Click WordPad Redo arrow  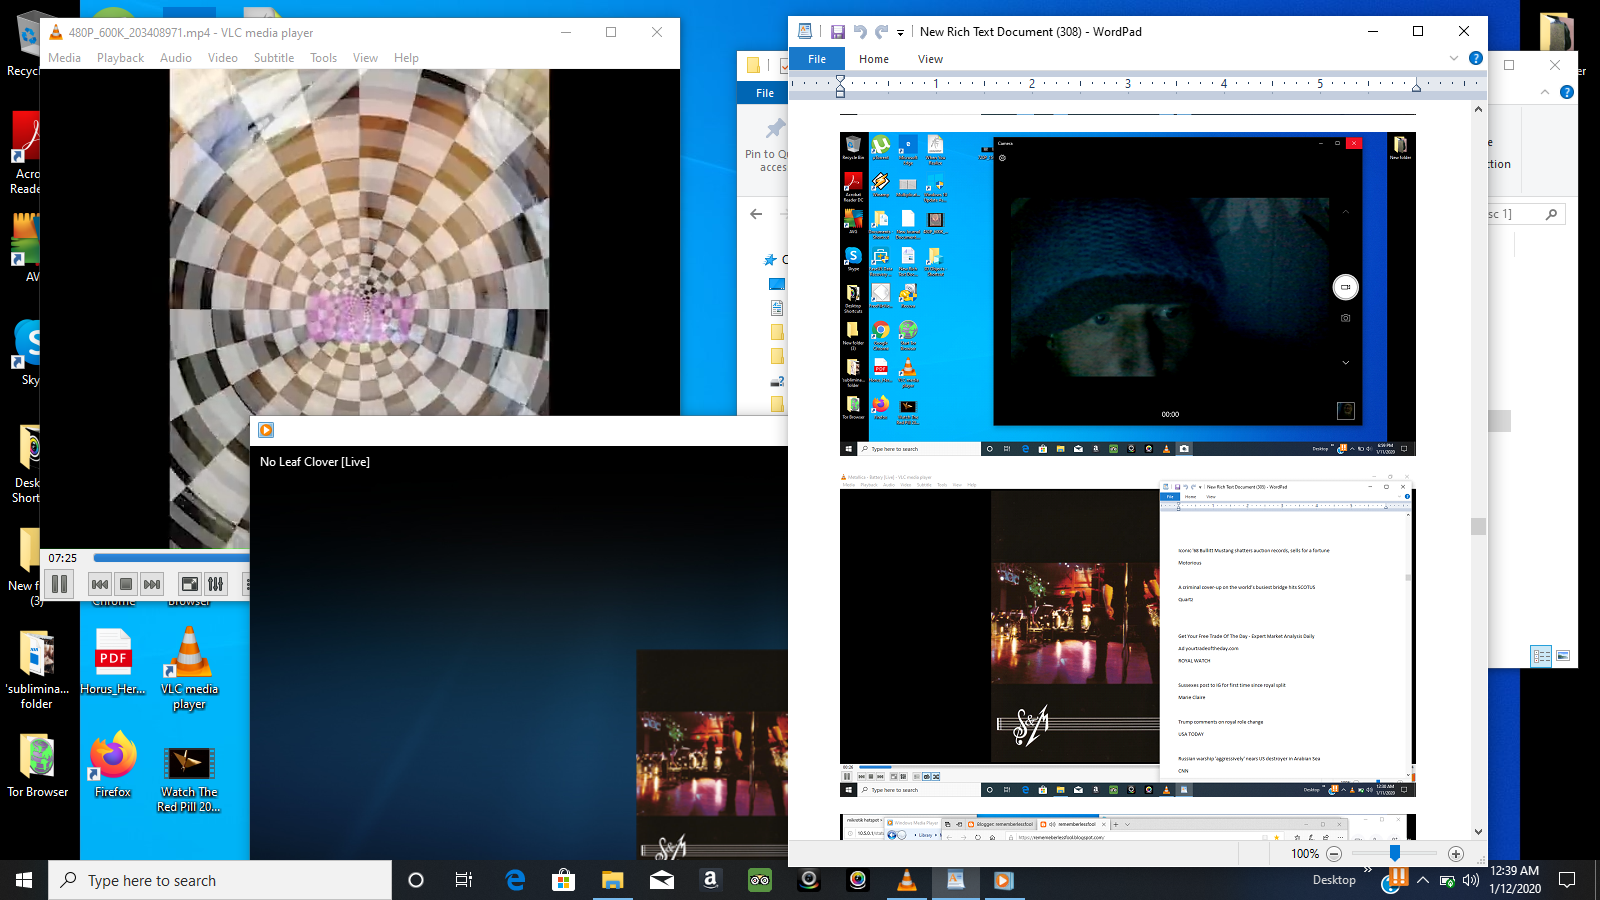click(x=881, y=32)
